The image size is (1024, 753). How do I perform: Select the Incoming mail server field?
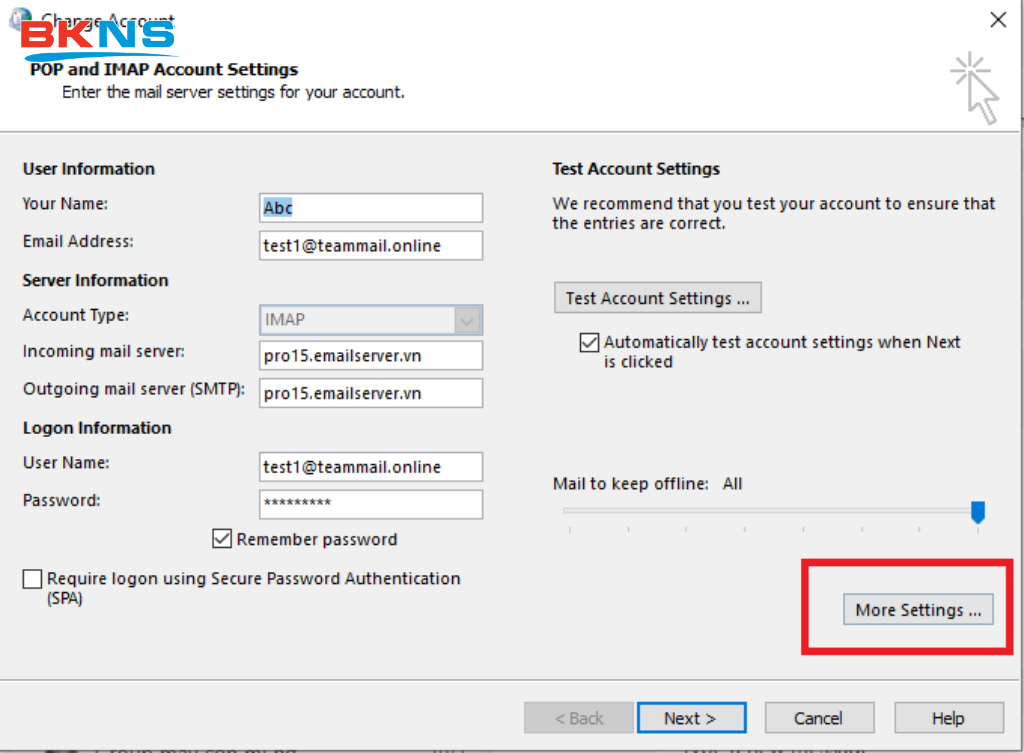click(370, 356)
